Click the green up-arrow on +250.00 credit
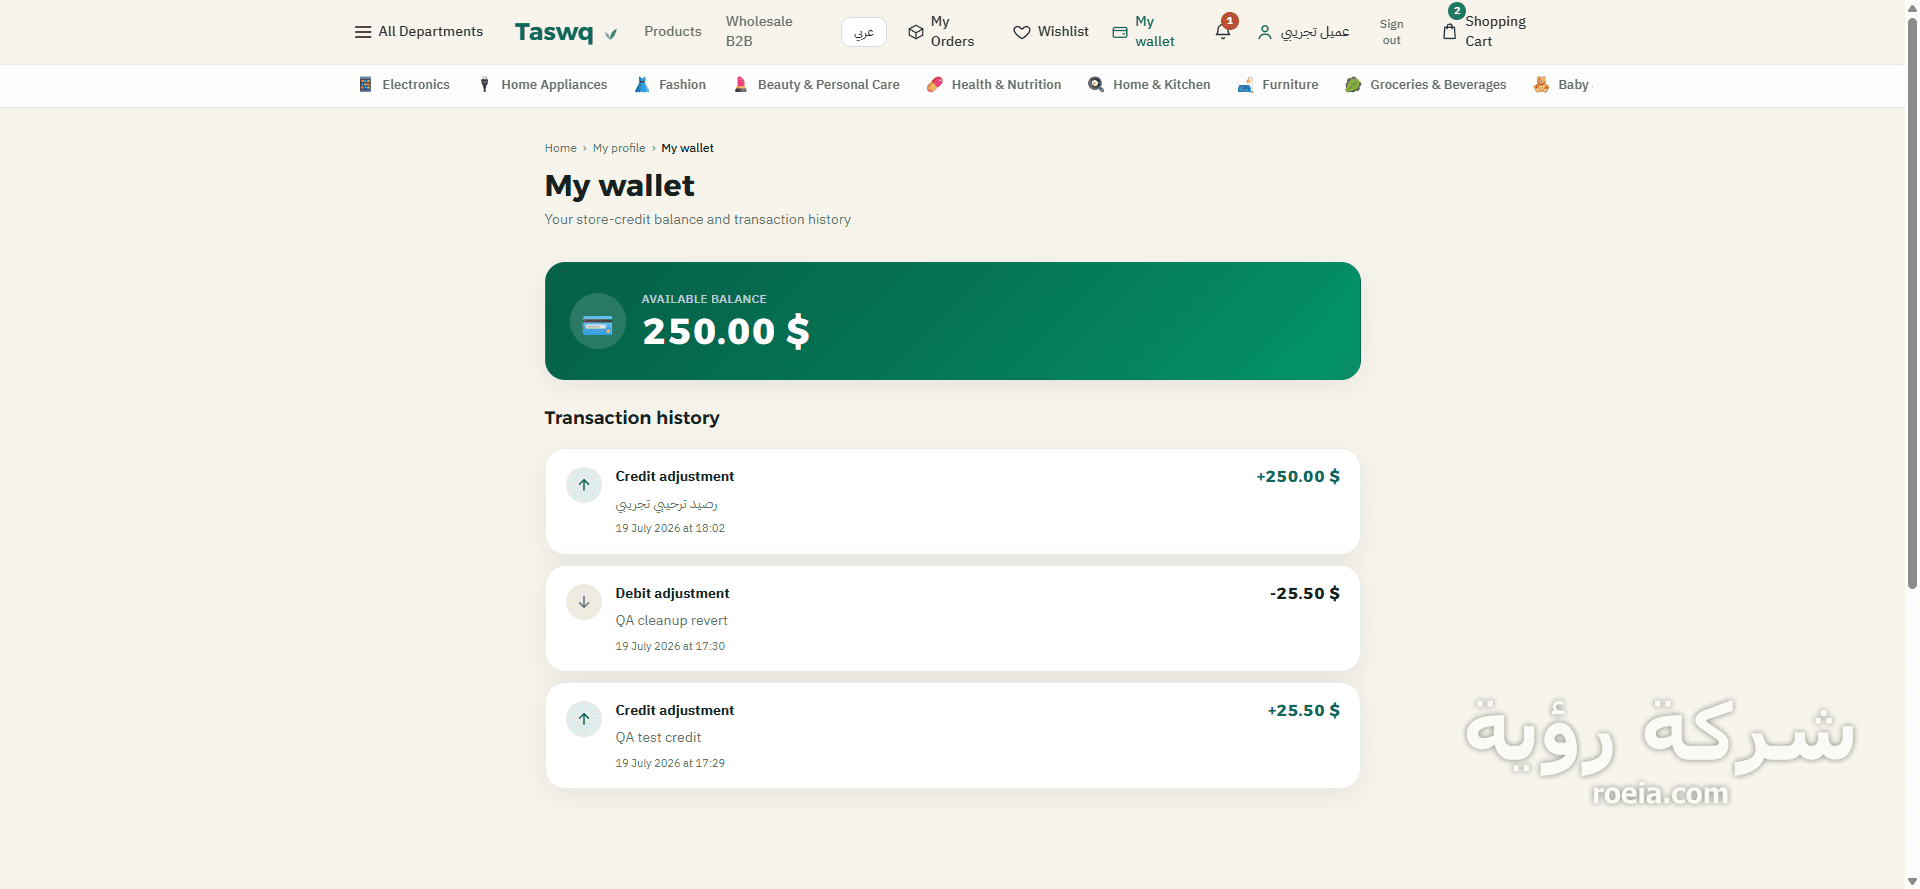 pos(584,485)
